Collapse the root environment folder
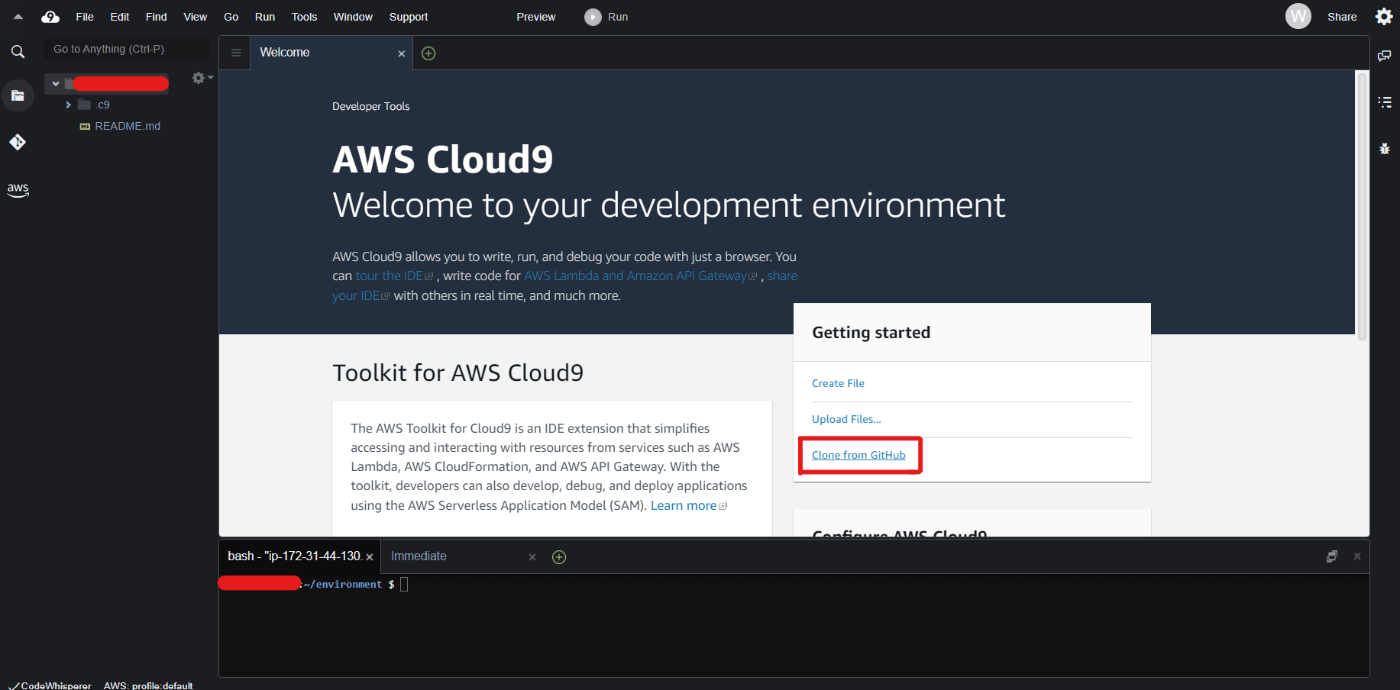Image resolution: width=1400 pixels, height=690 pixels. coord(56,84)
